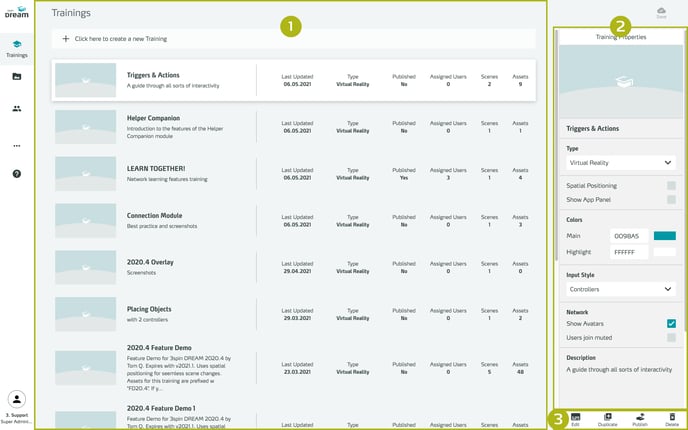Click the Edit training icon
688x430 pixels.
pos(576,419)
